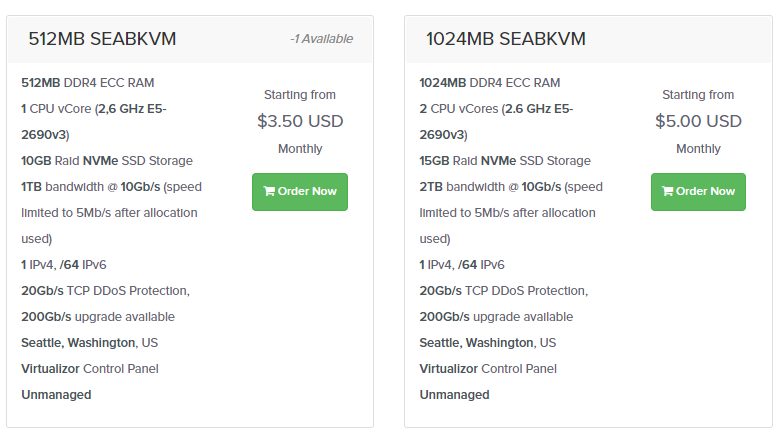Click 2 CPU vCores specification
The height and width of the screenshot is (444, 779).
(496, 122)
